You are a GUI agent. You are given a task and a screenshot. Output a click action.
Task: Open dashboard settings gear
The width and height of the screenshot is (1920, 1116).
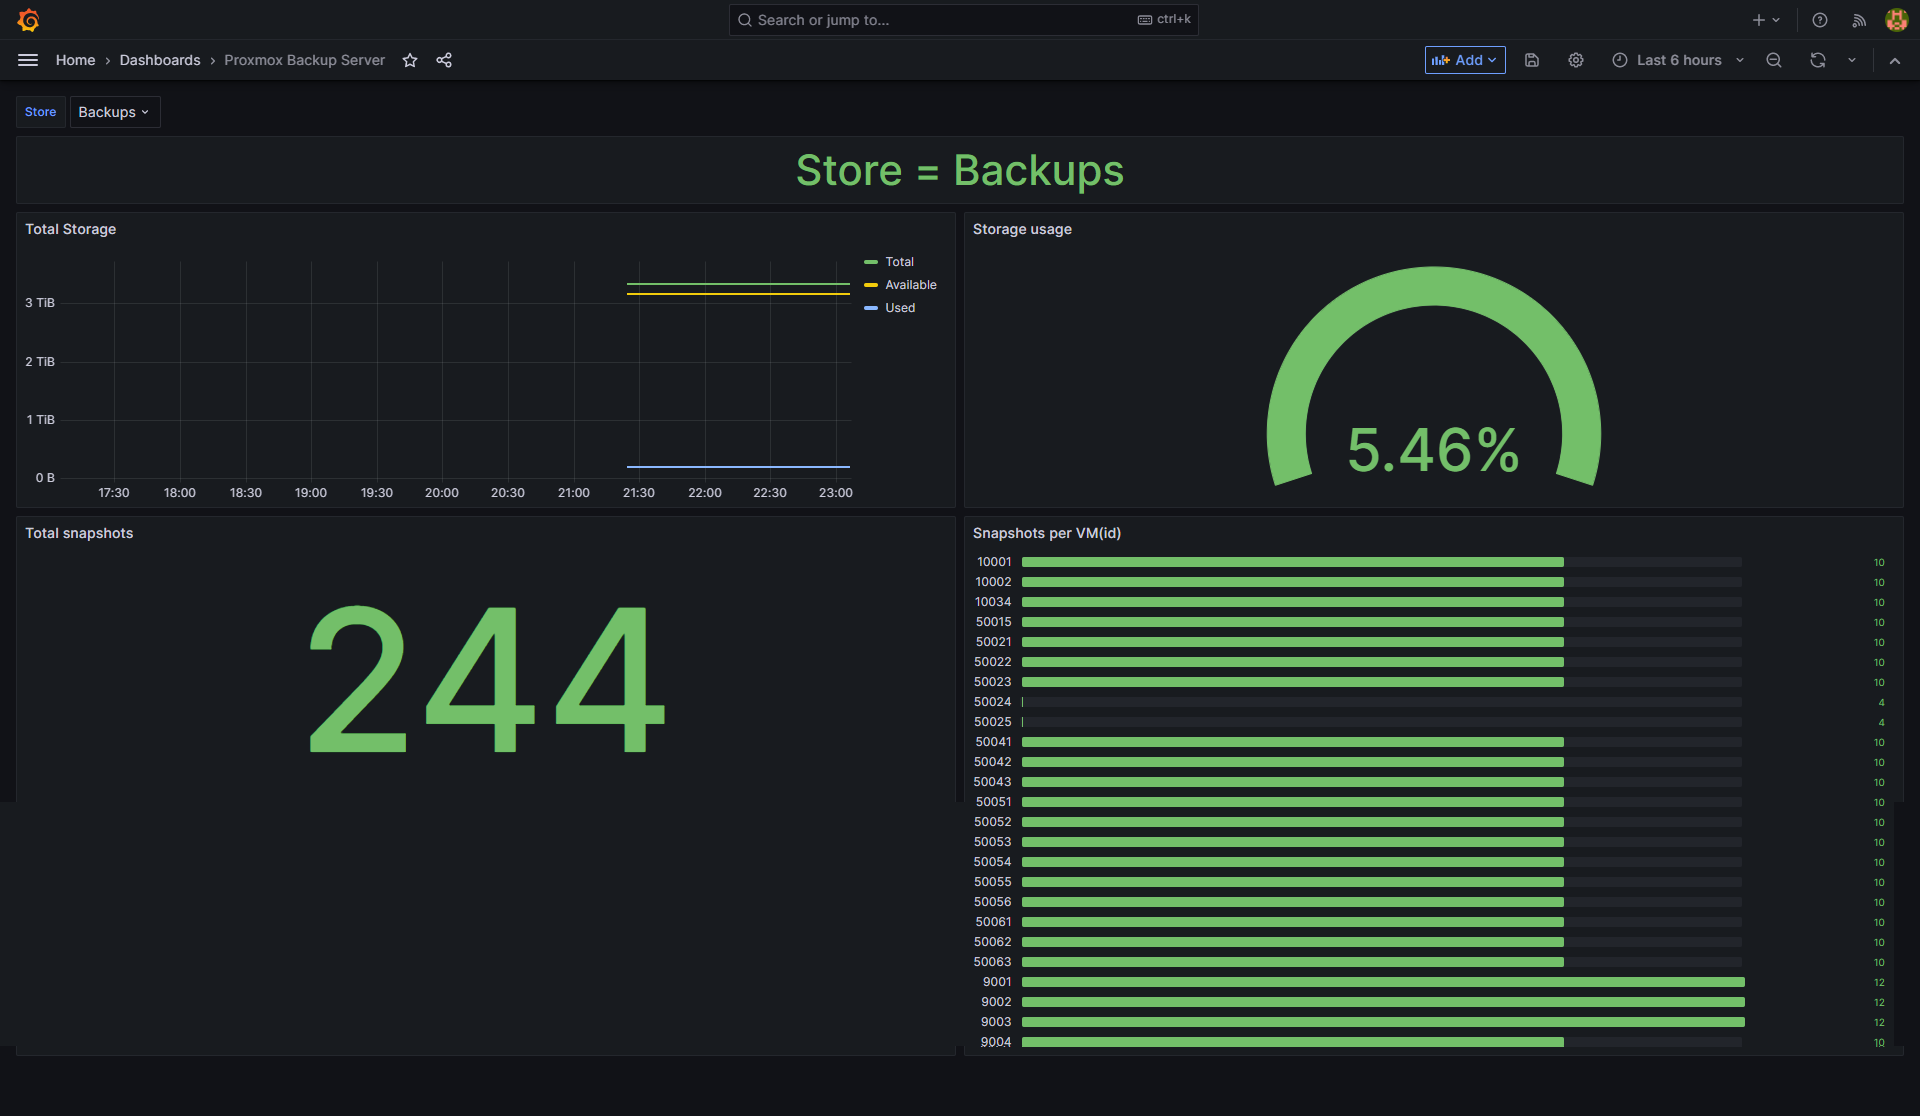point(1575,60)
